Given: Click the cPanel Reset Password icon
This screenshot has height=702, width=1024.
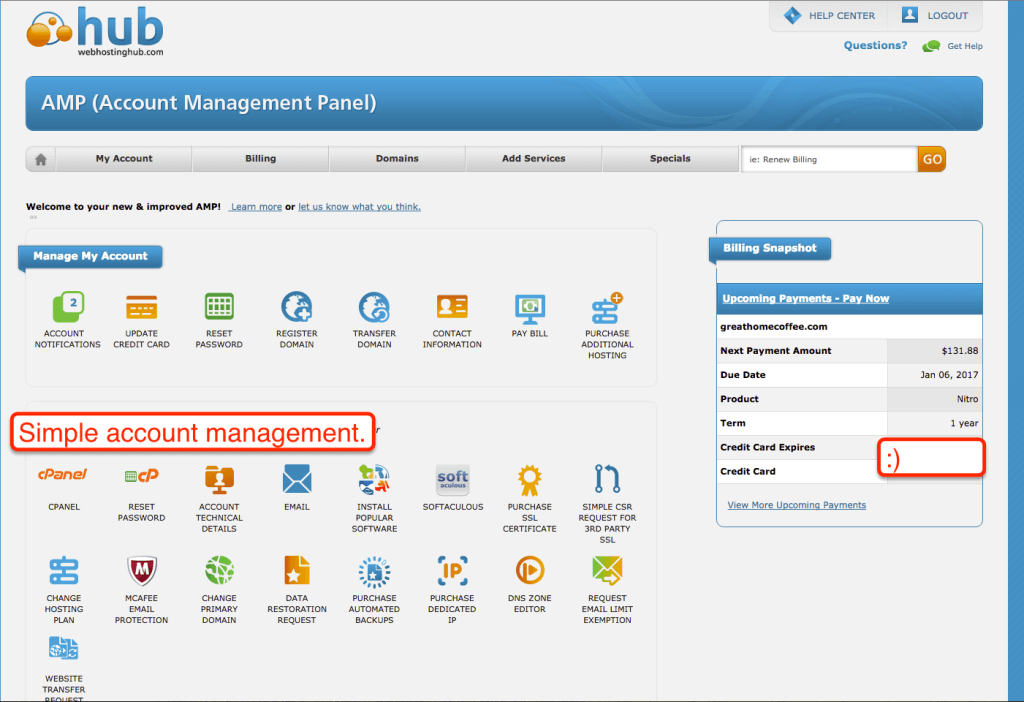Looking at the screenshot, I should pyautogui.click(x=142, y=476).
